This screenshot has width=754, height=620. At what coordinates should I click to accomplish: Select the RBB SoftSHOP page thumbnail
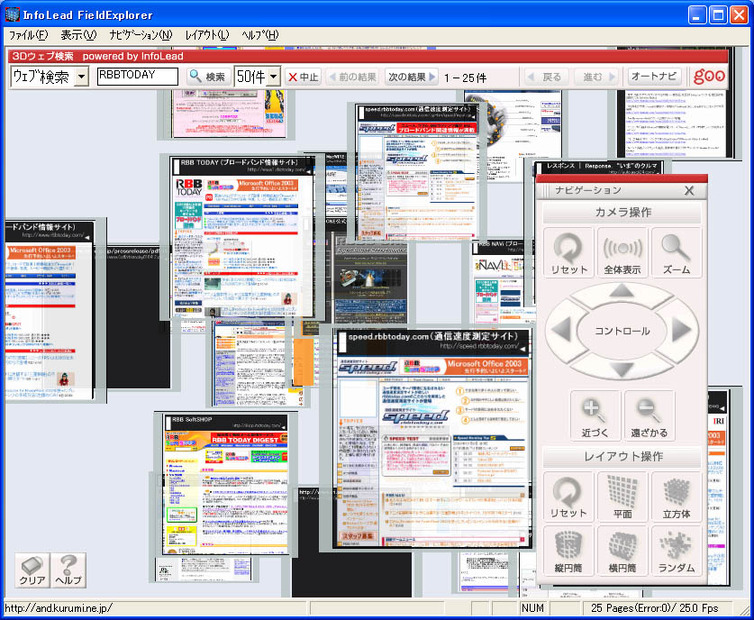[225, 484]
